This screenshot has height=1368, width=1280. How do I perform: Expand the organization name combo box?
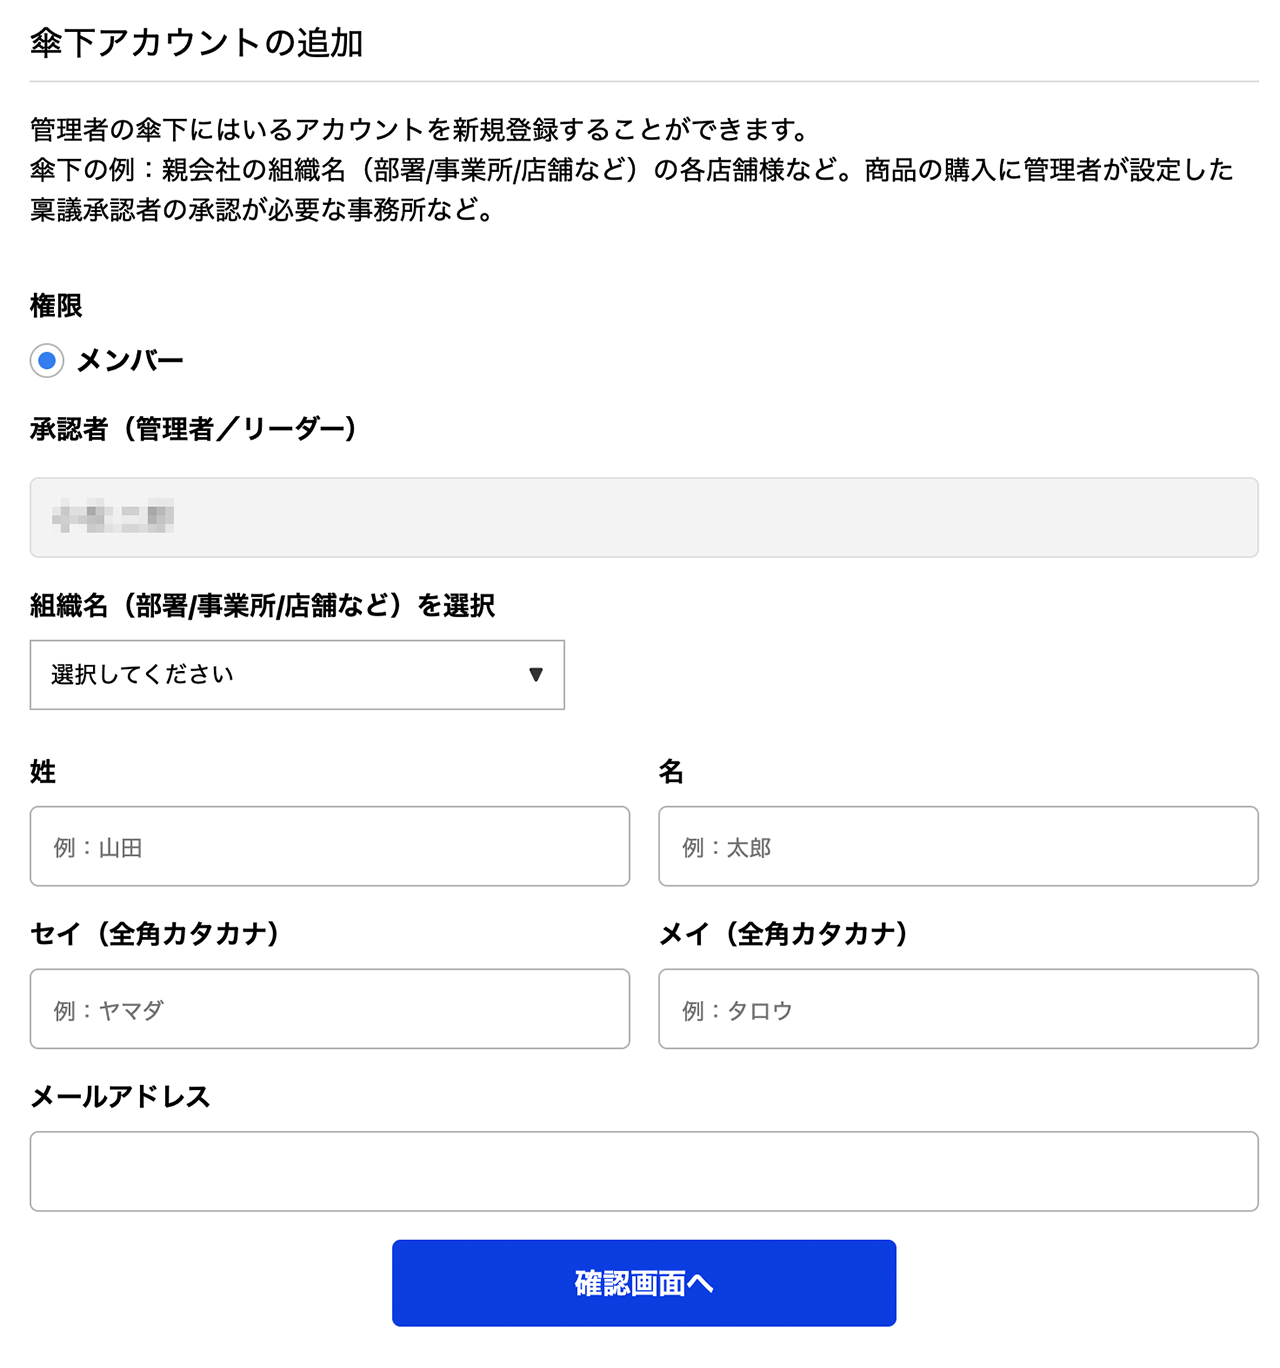coord(297,675)
